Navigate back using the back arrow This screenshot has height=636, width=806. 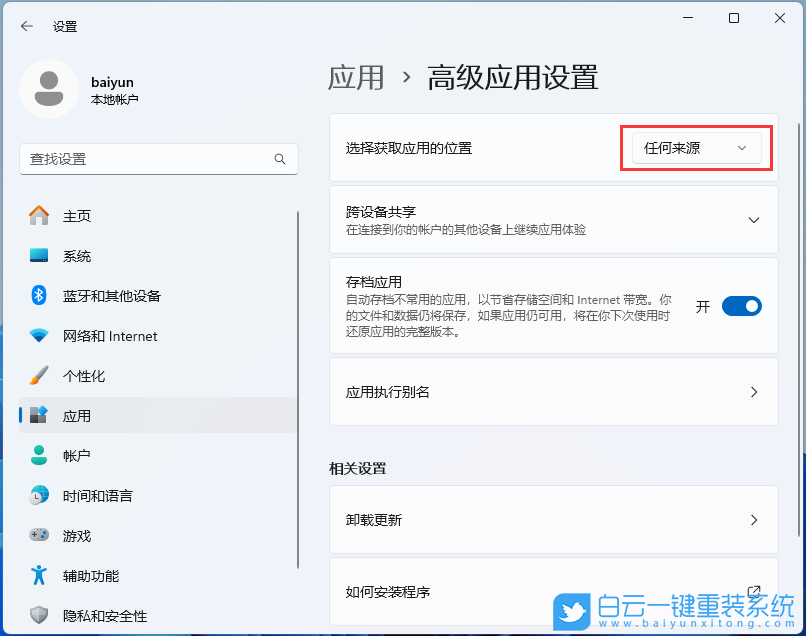tap(27, 27)
